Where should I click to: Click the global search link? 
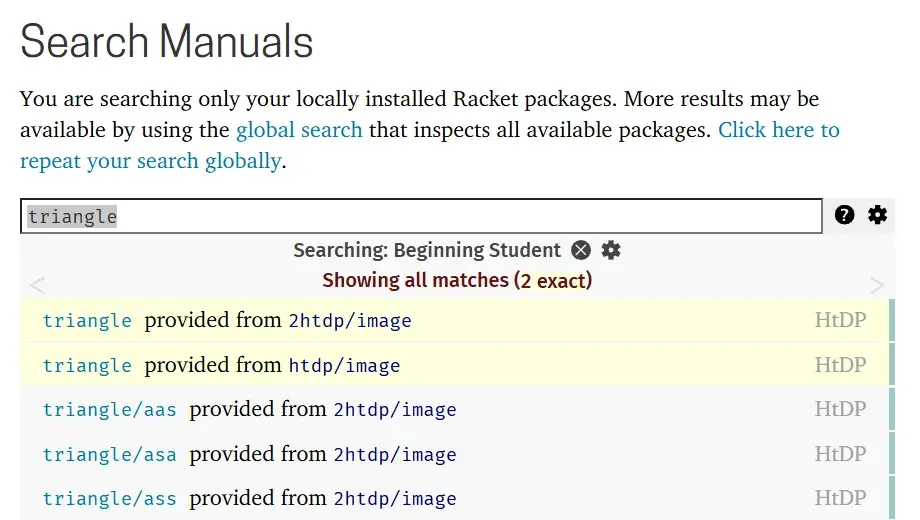[299, 130]
